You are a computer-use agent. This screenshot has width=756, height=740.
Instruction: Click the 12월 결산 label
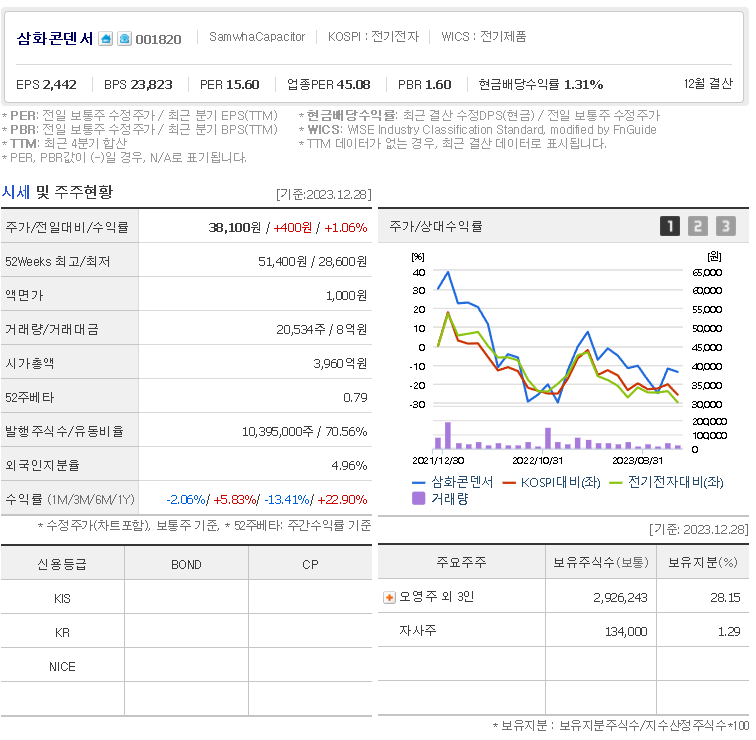coord(708,84)
